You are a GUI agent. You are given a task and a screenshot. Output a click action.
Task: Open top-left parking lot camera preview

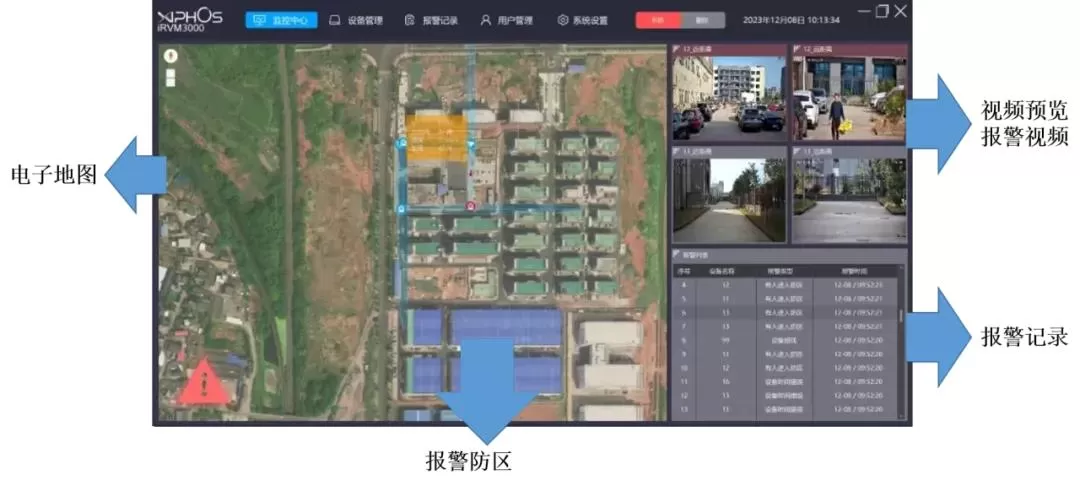click(729, 97)
